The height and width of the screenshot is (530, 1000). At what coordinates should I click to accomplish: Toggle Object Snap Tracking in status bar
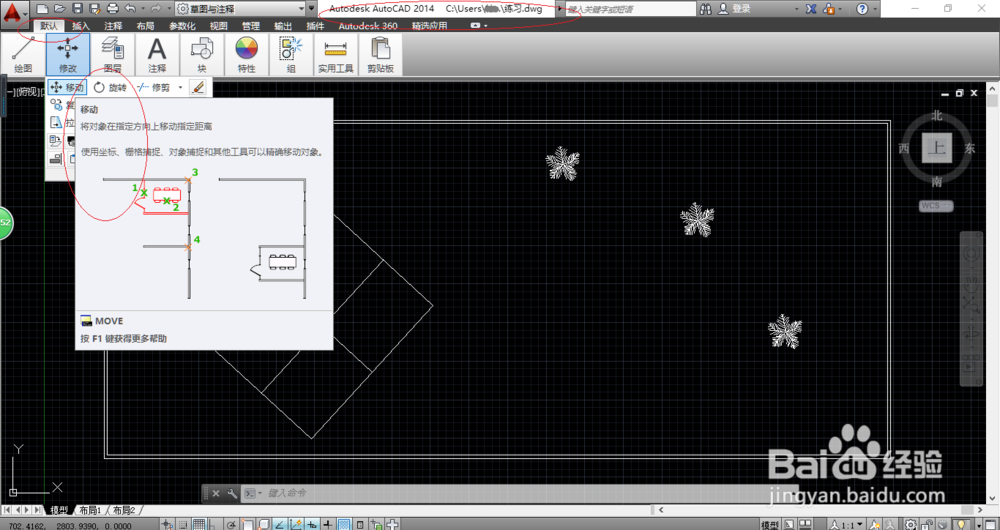pos(280,524)
